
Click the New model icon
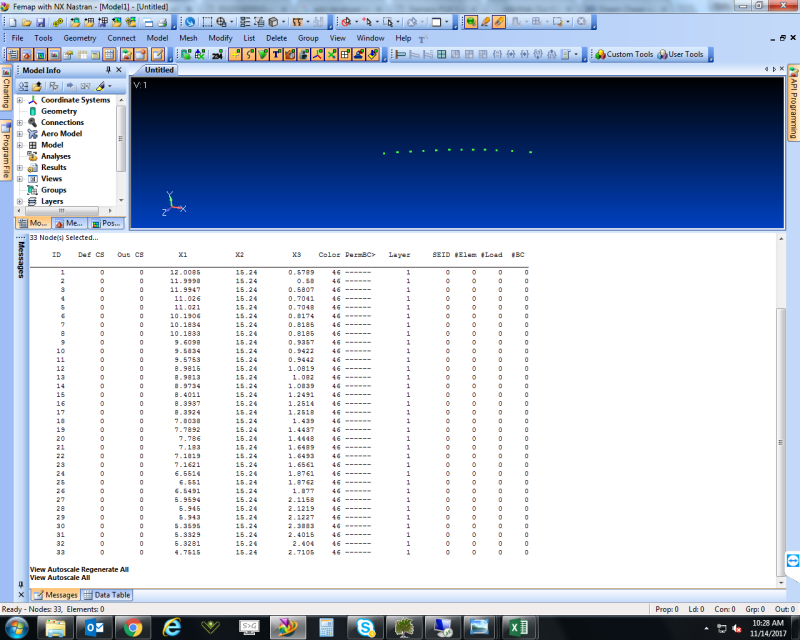click(x=12, y=22)
